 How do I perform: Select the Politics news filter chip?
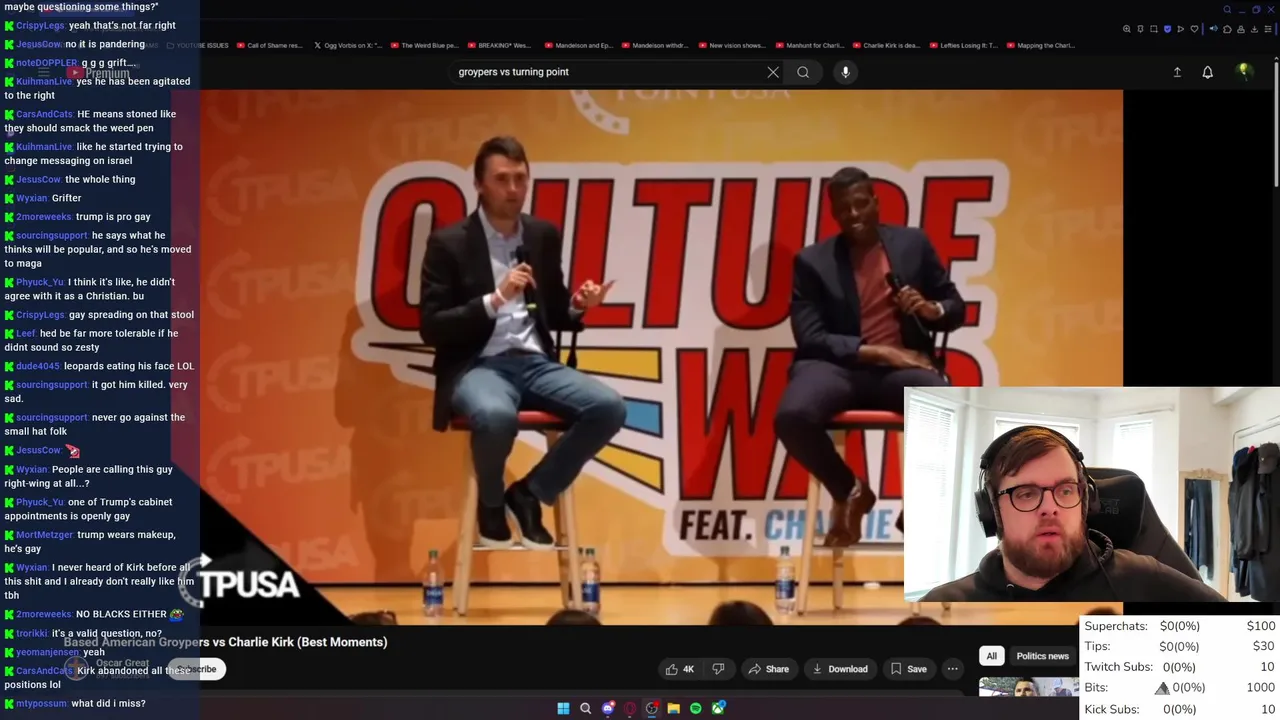click(1042, 656)
